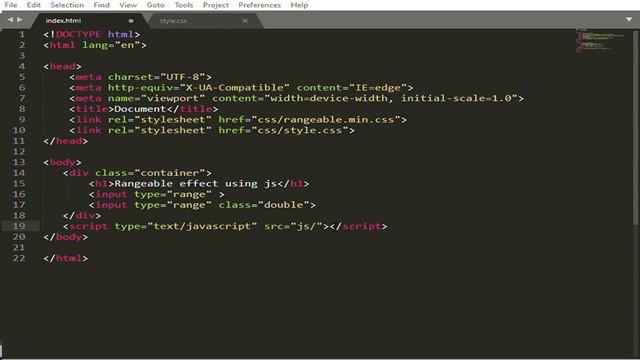
Task: Click the "IE=edge" content value
Action: (x=378, y=87)
